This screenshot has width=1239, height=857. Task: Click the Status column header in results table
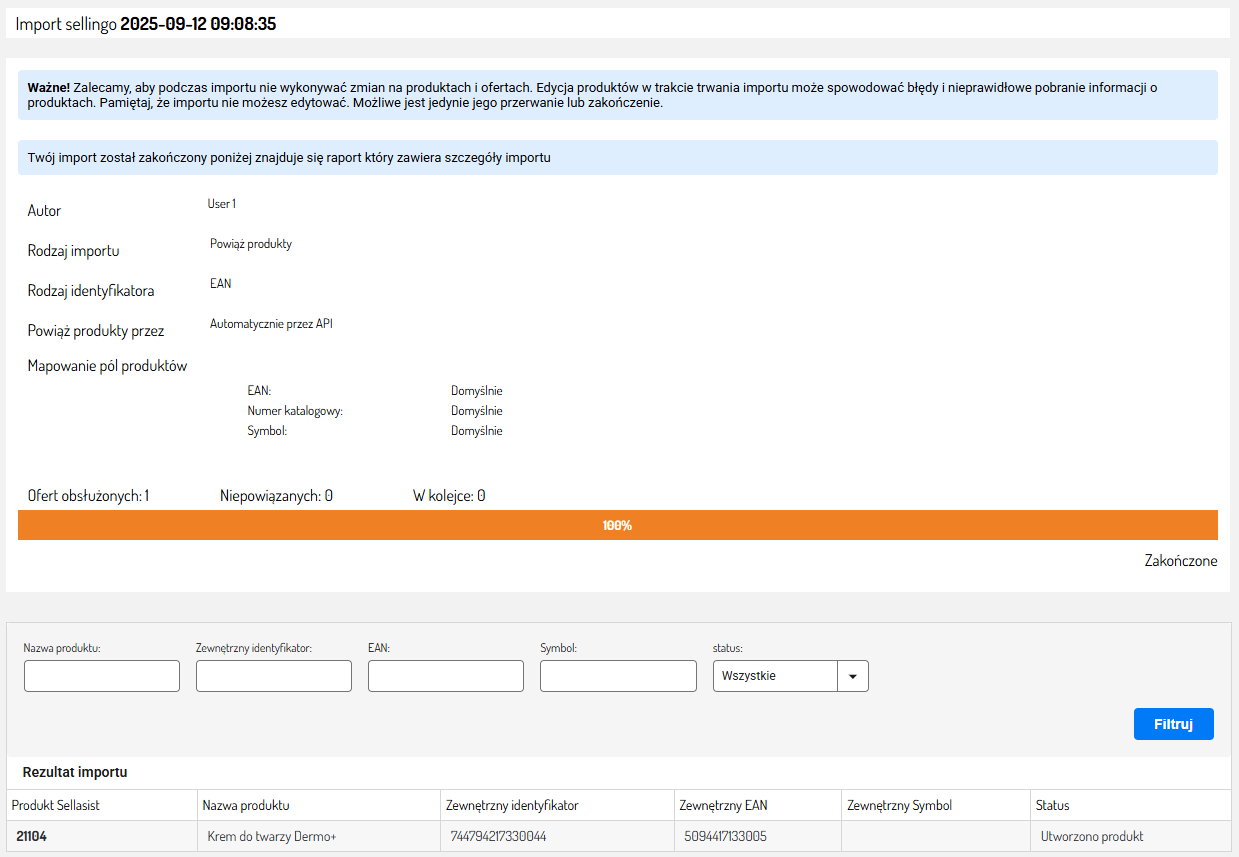(x=1052, y=805)
